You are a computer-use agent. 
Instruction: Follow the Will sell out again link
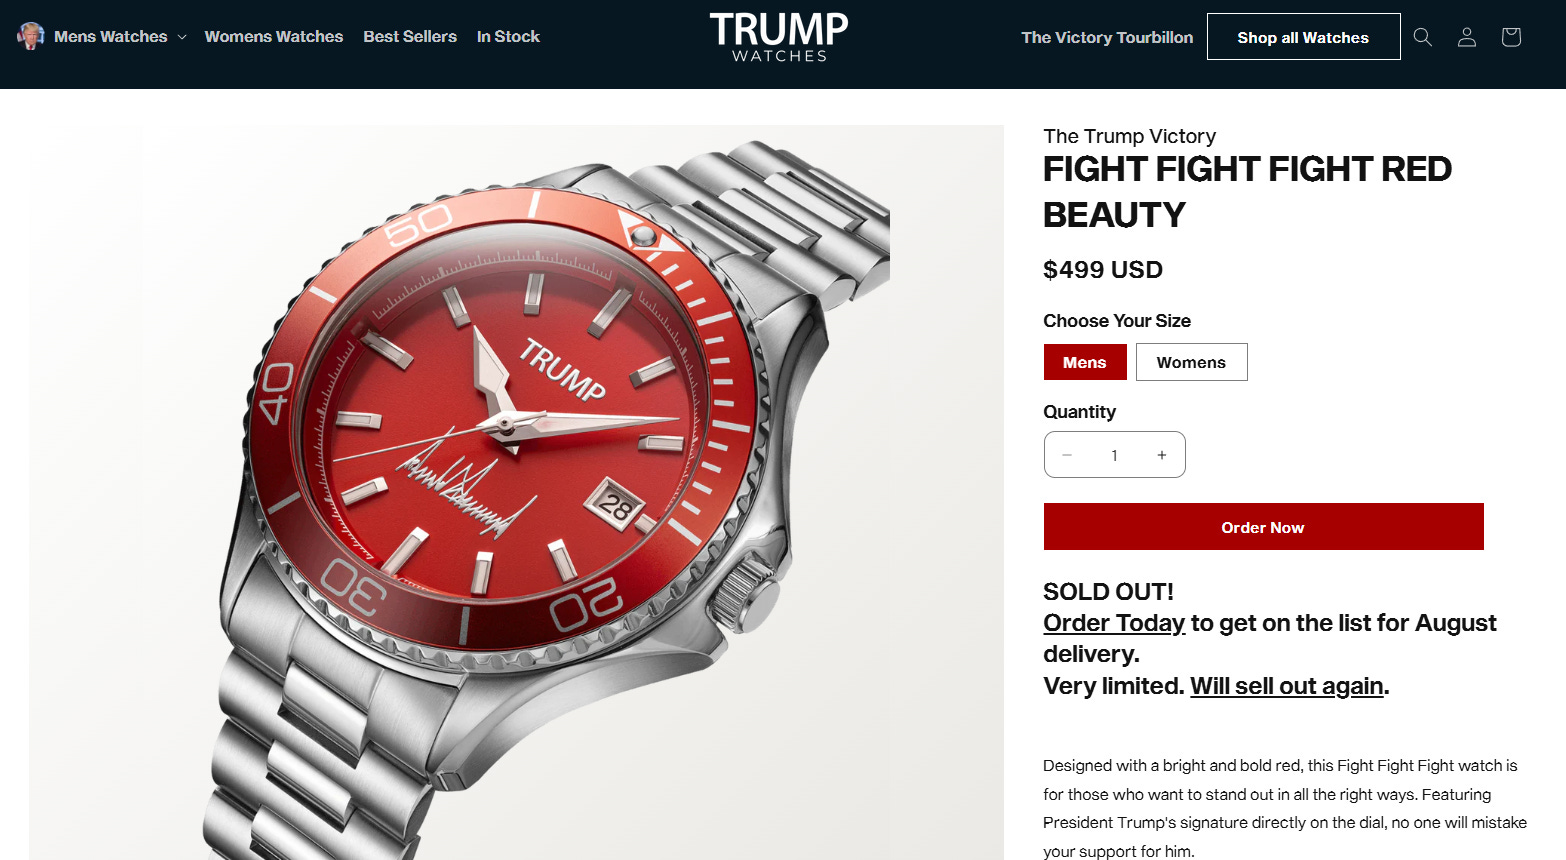click(1287, 686)
